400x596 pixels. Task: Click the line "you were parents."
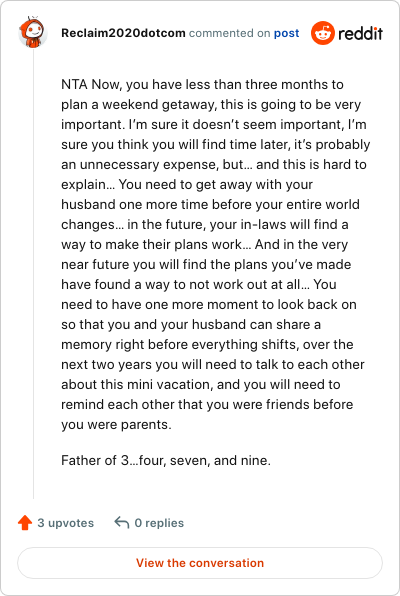(116, 424)
